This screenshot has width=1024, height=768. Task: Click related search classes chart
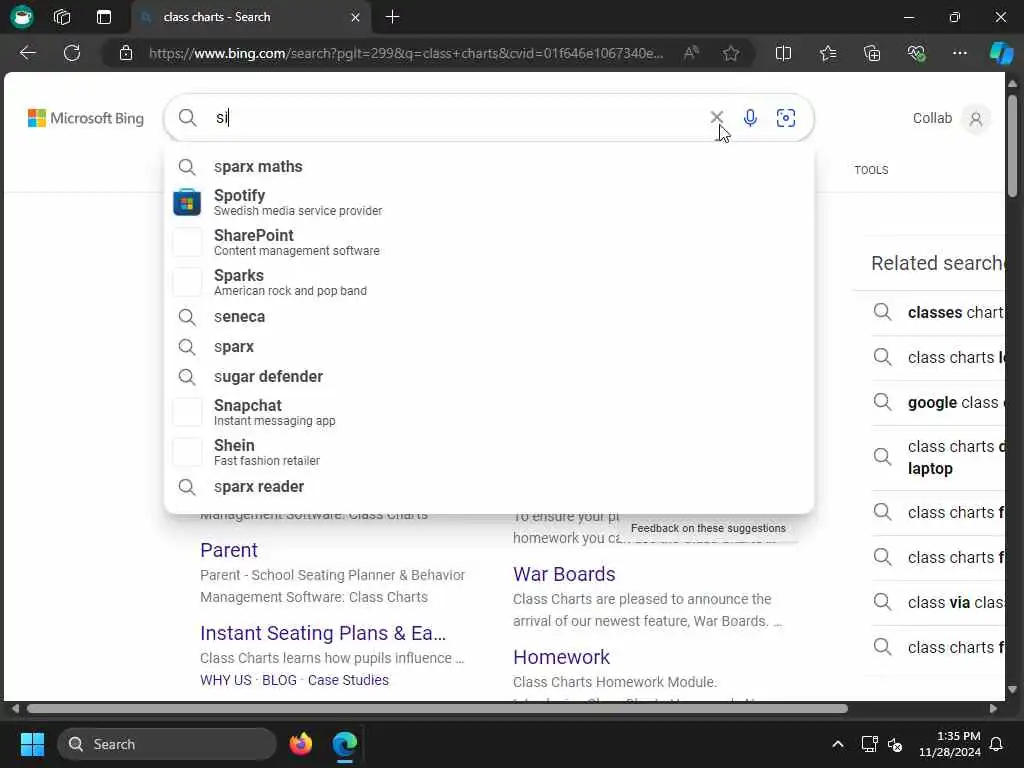click(x=939, y=312)
